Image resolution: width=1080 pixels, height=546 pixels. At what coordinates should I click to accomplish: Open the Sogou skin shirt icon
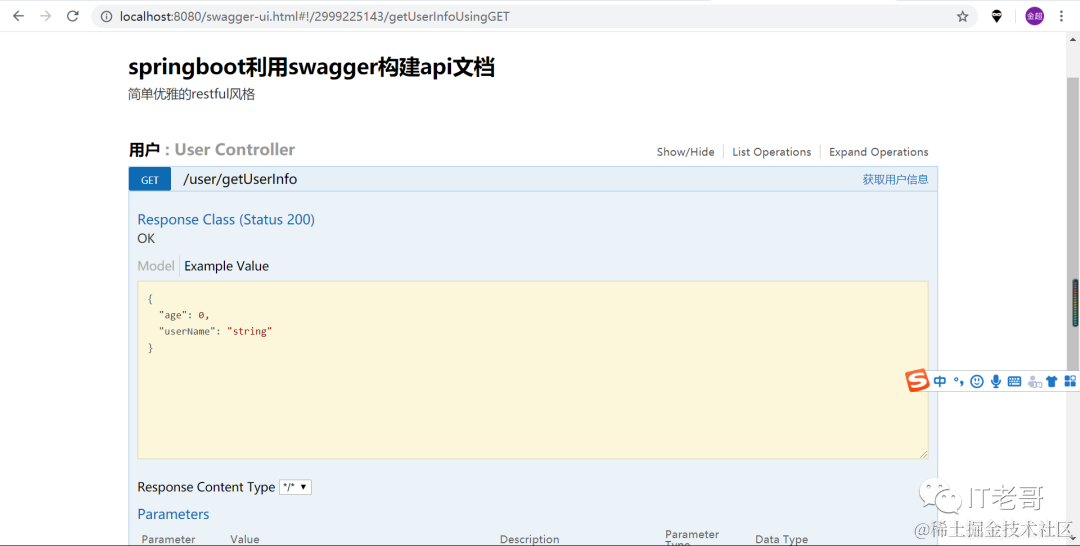[1051, 381]
